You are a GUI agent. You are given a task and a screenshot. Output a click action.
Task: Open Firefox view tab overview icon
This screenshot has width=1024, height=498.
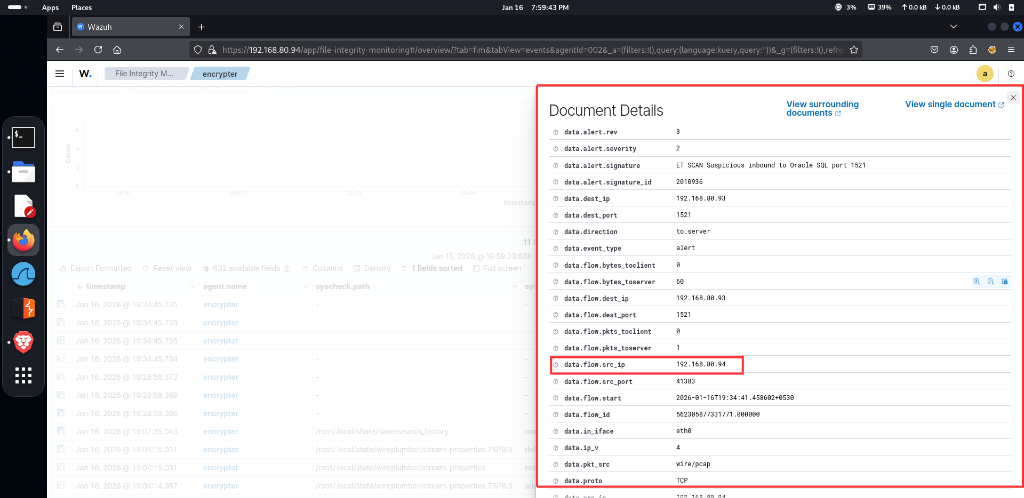click(x=57, y=27)
